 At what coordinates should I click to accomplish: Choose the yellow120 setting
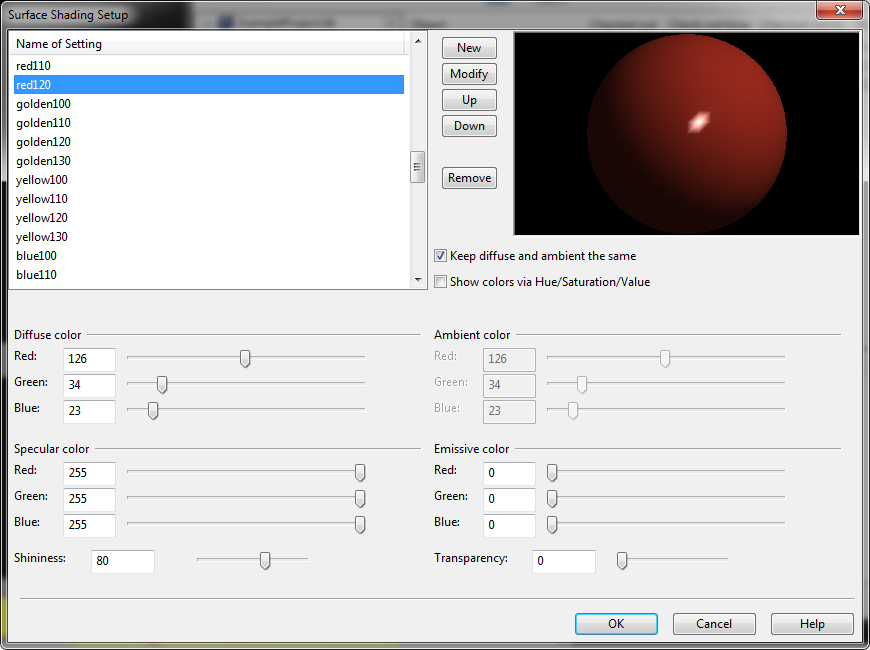(42, 218)
